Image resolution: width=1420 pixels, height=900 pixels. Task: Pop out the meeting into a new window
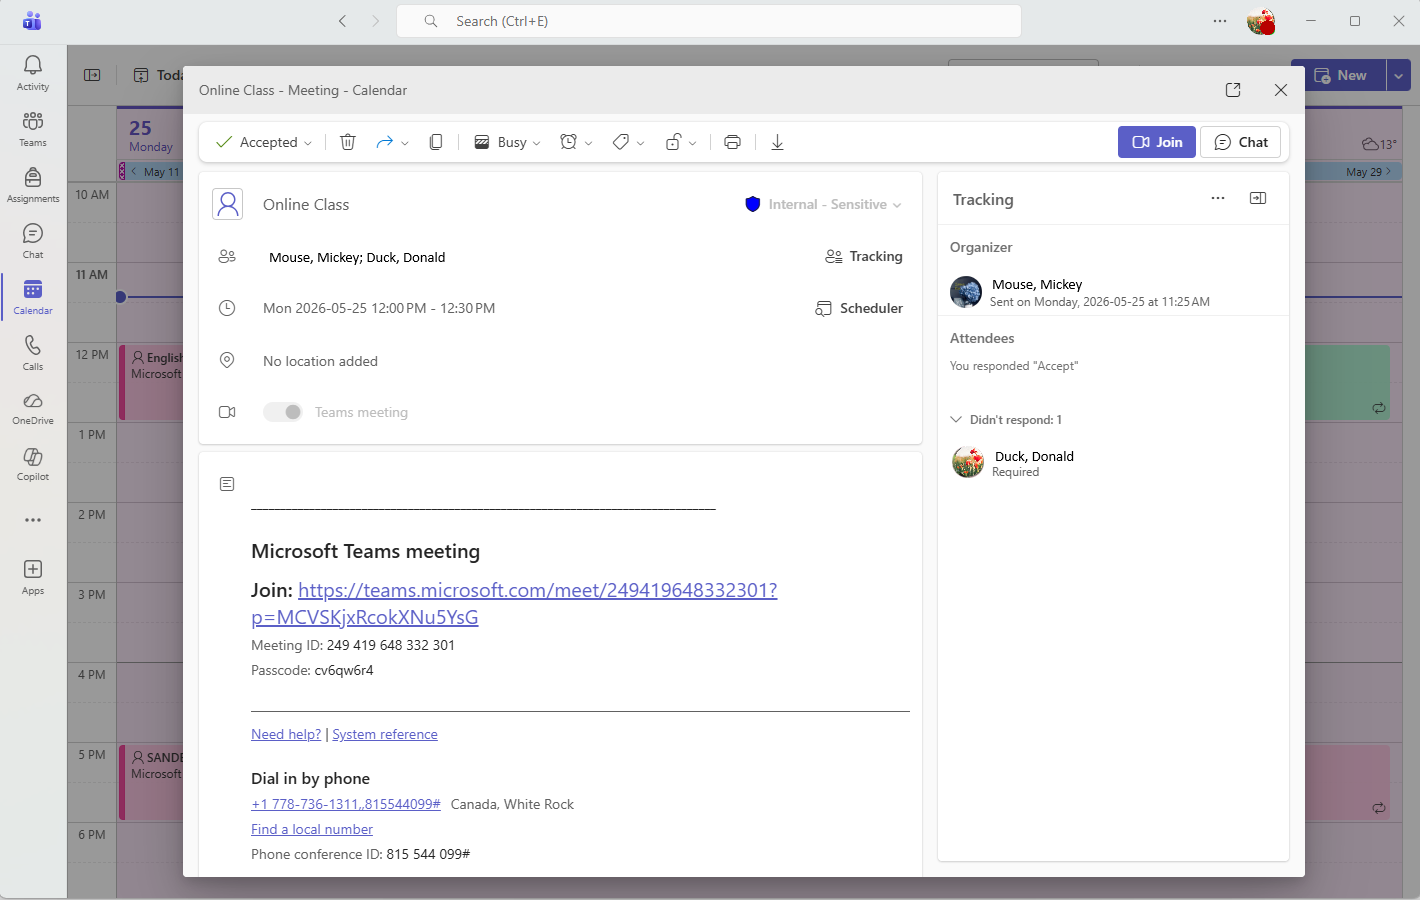click(1233, 90)
